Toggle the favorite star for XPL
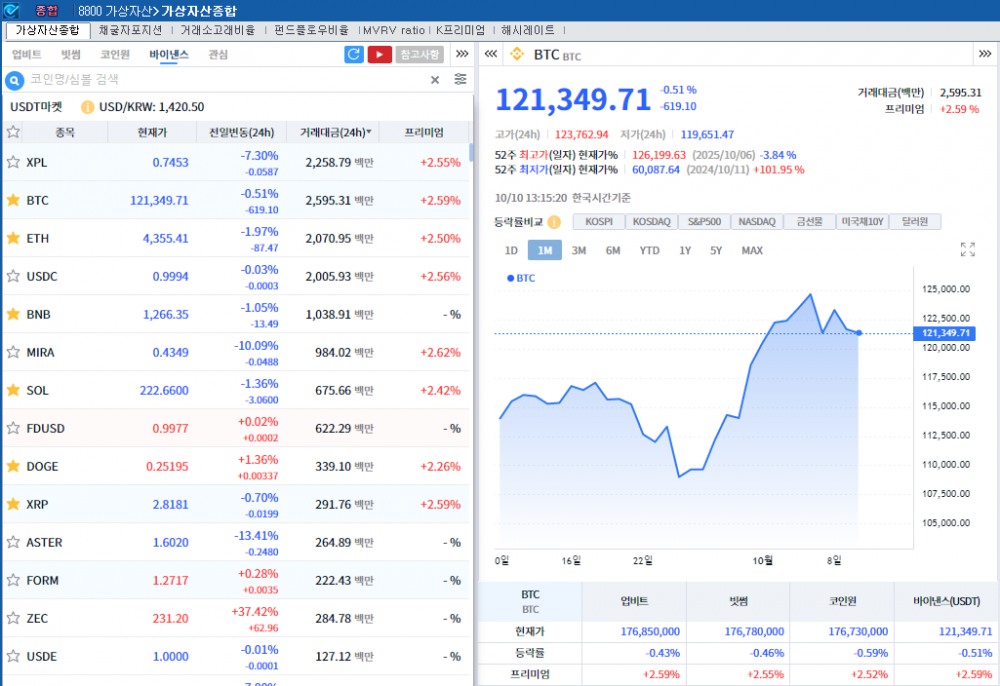The height and width of the screenshot is (686, 1000). tap(13, 162)
